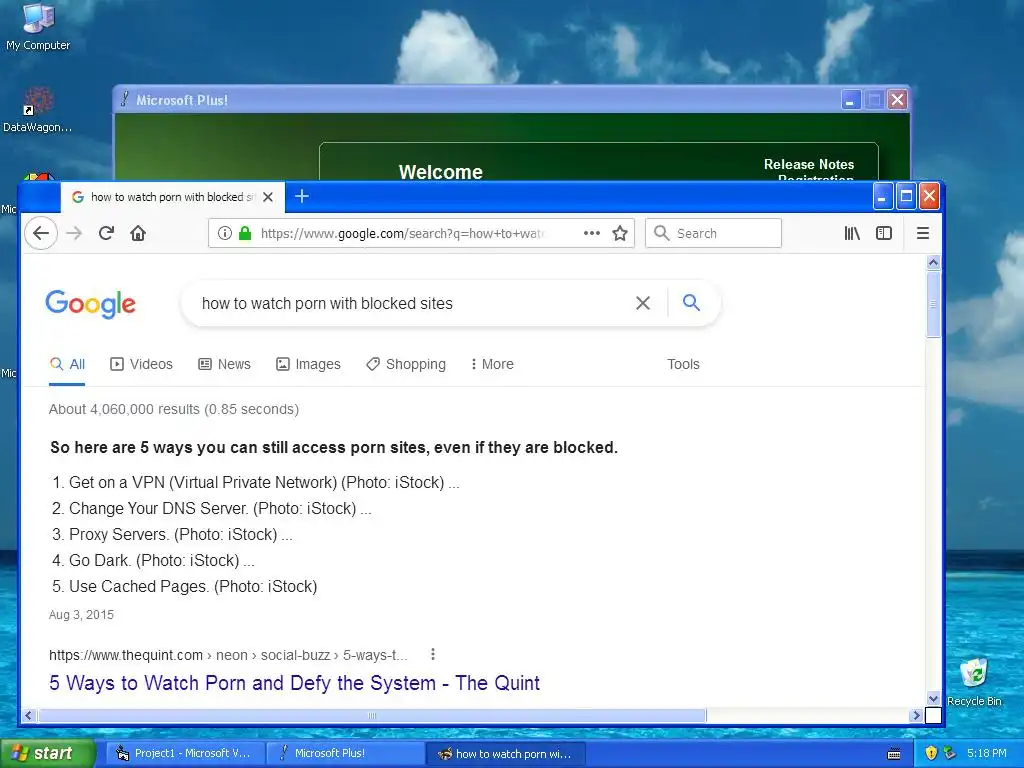Open on-screen keyboard tray icon
The width and height of the screenshot is (1024, 768).
894,754
